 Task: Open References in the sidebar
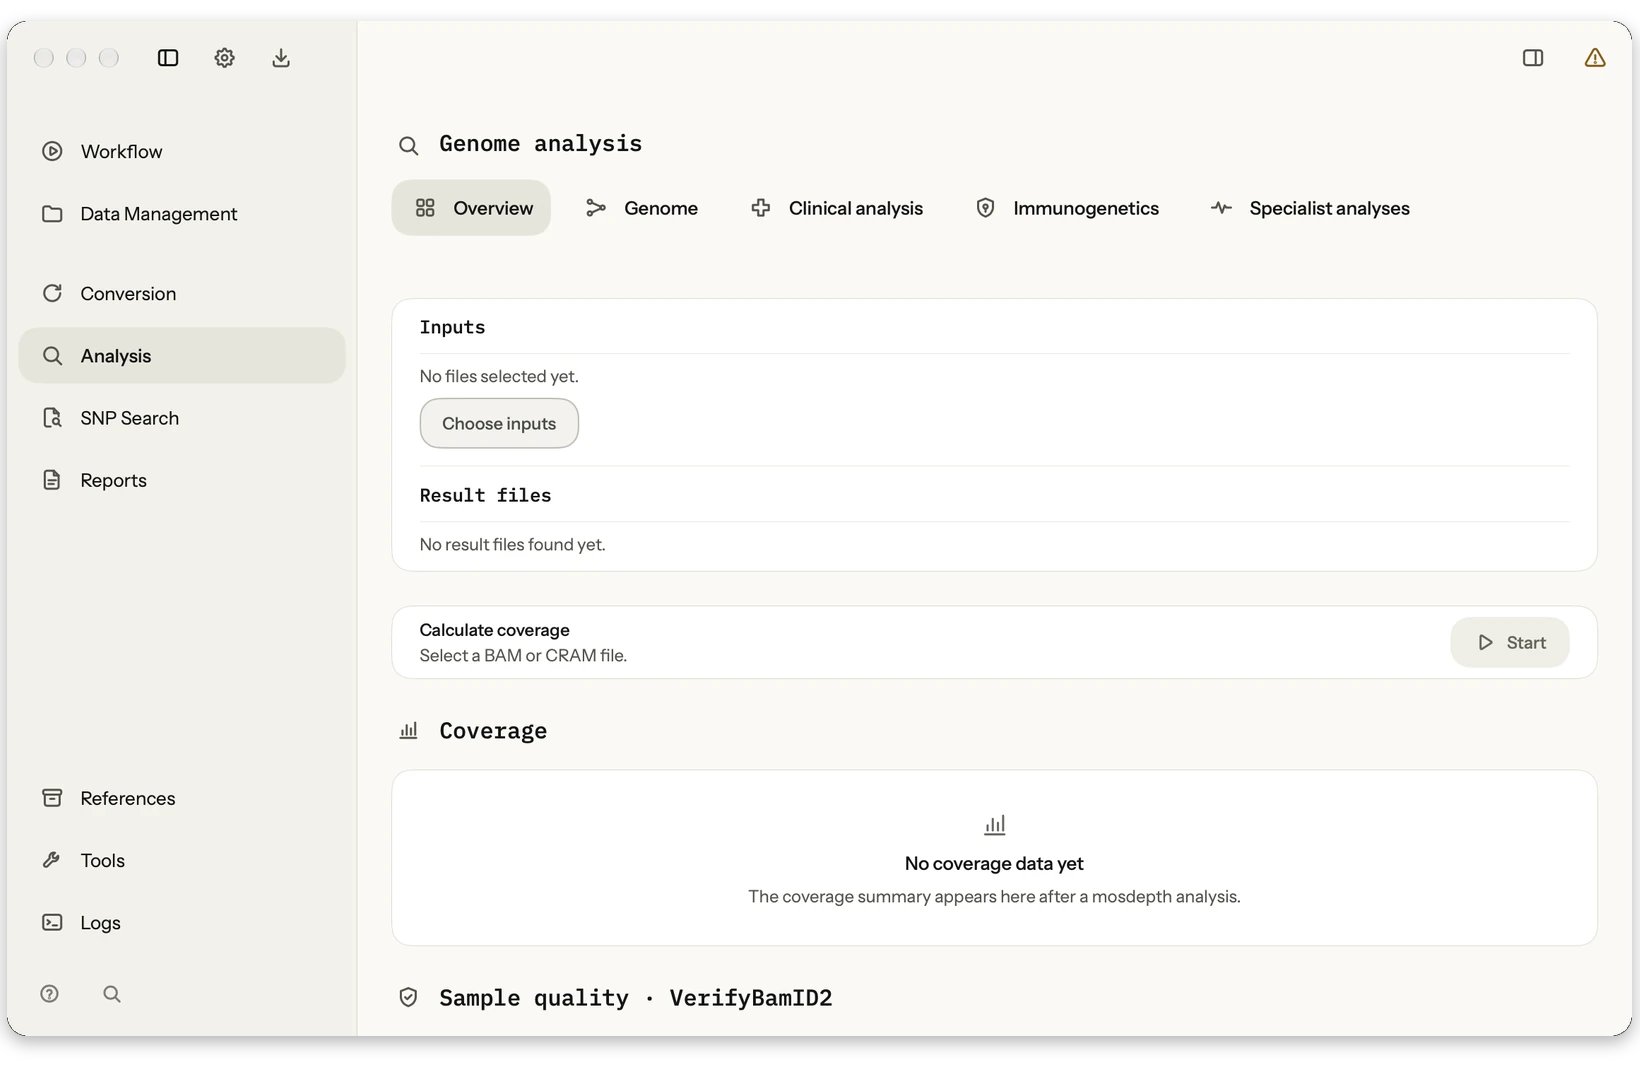click(182, 798)
